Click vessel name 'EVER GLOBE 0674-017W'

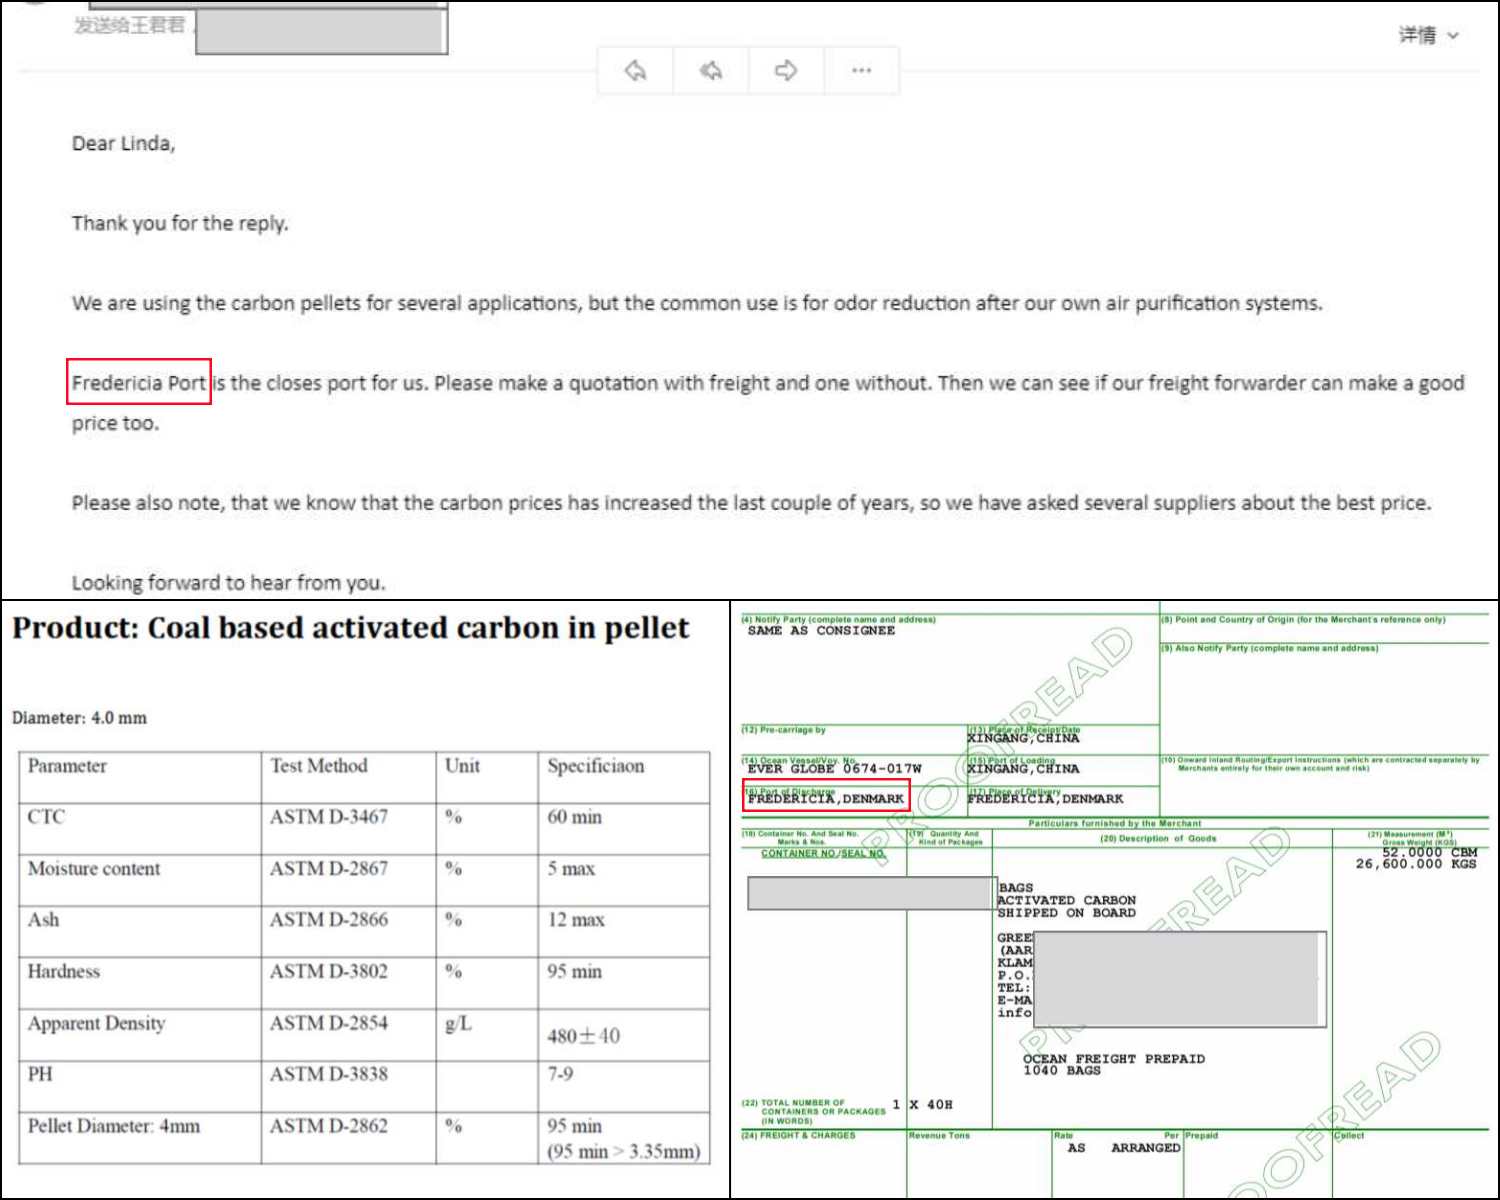click(835, 769)
